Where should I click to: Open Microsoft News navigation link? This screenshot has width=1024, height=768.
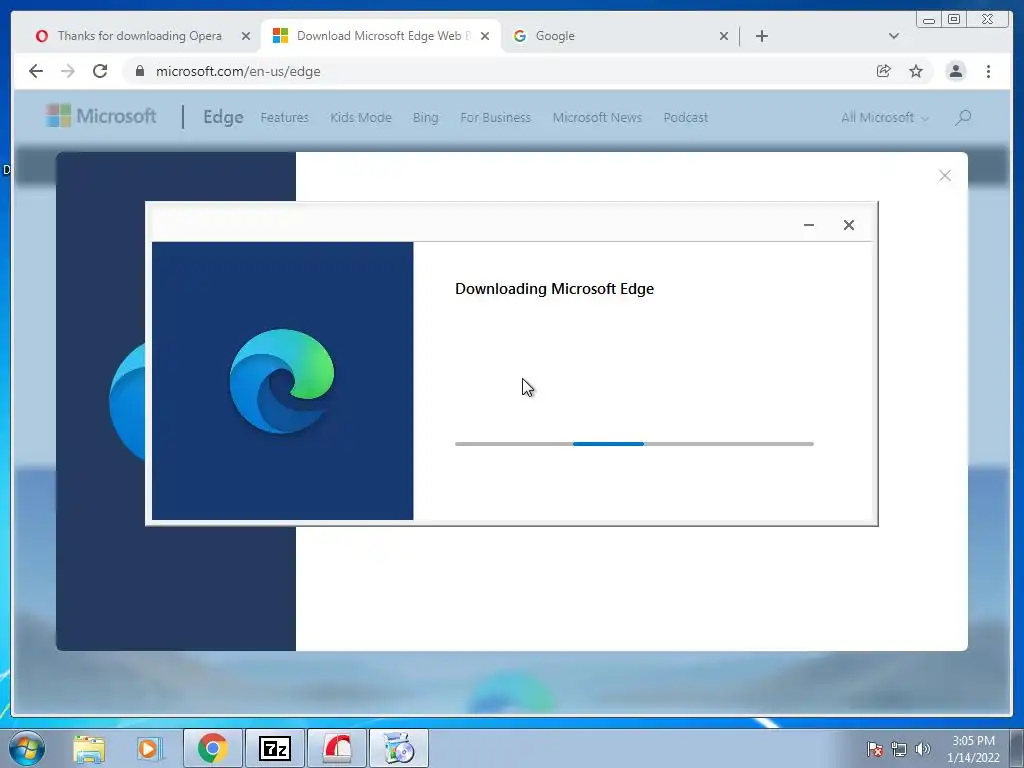597,118
